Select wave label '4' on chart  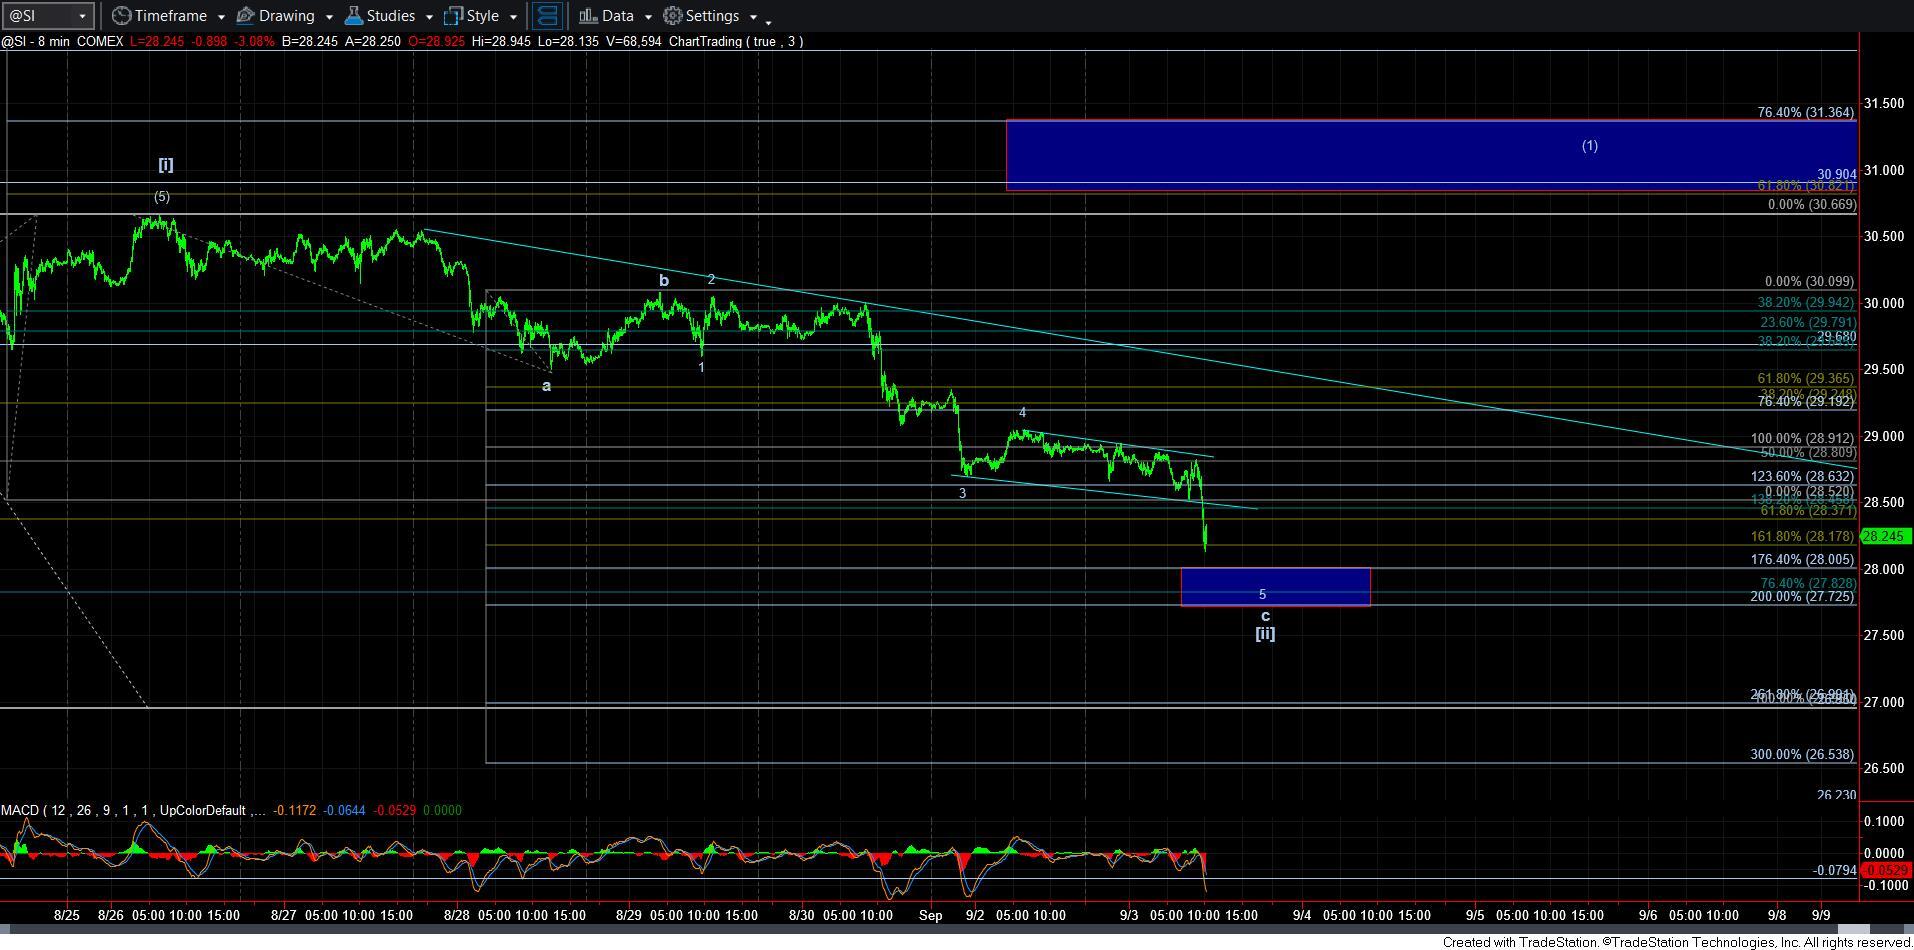coord(1022,412)
